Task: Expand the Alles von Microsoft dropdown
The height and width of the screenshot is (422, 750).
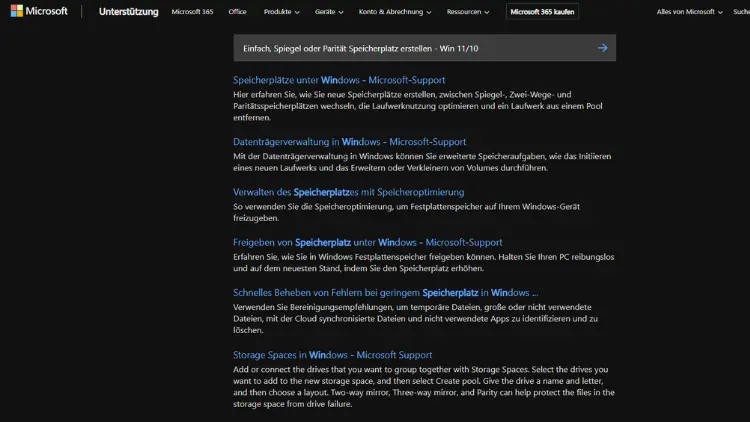Action: 689,11
